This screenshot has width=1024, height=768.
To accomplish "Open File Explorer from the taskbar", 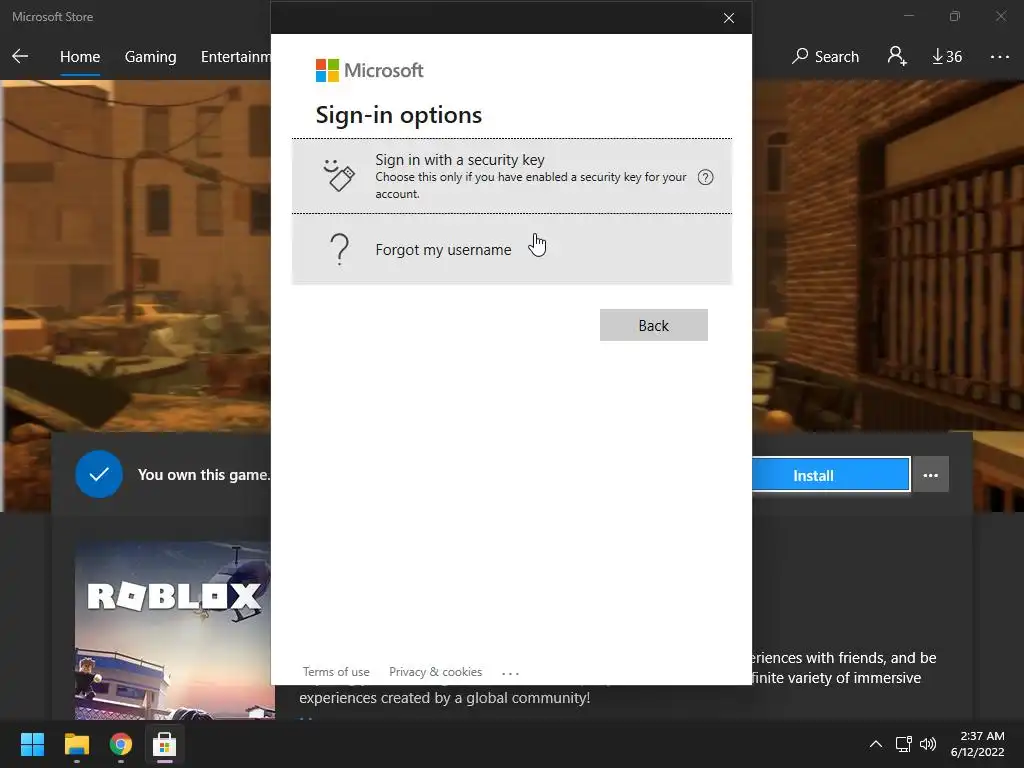I will coord(77,744).
